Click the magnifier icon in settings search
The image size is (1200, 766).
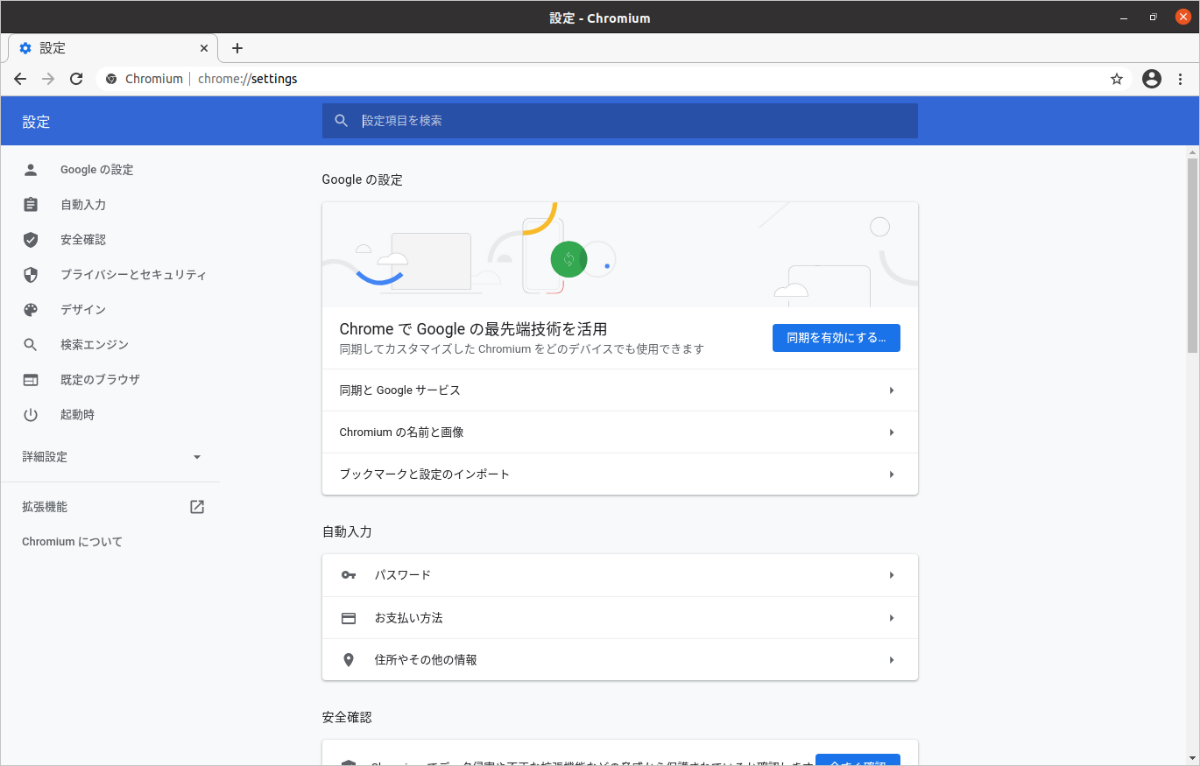click(x=342, y=121)
